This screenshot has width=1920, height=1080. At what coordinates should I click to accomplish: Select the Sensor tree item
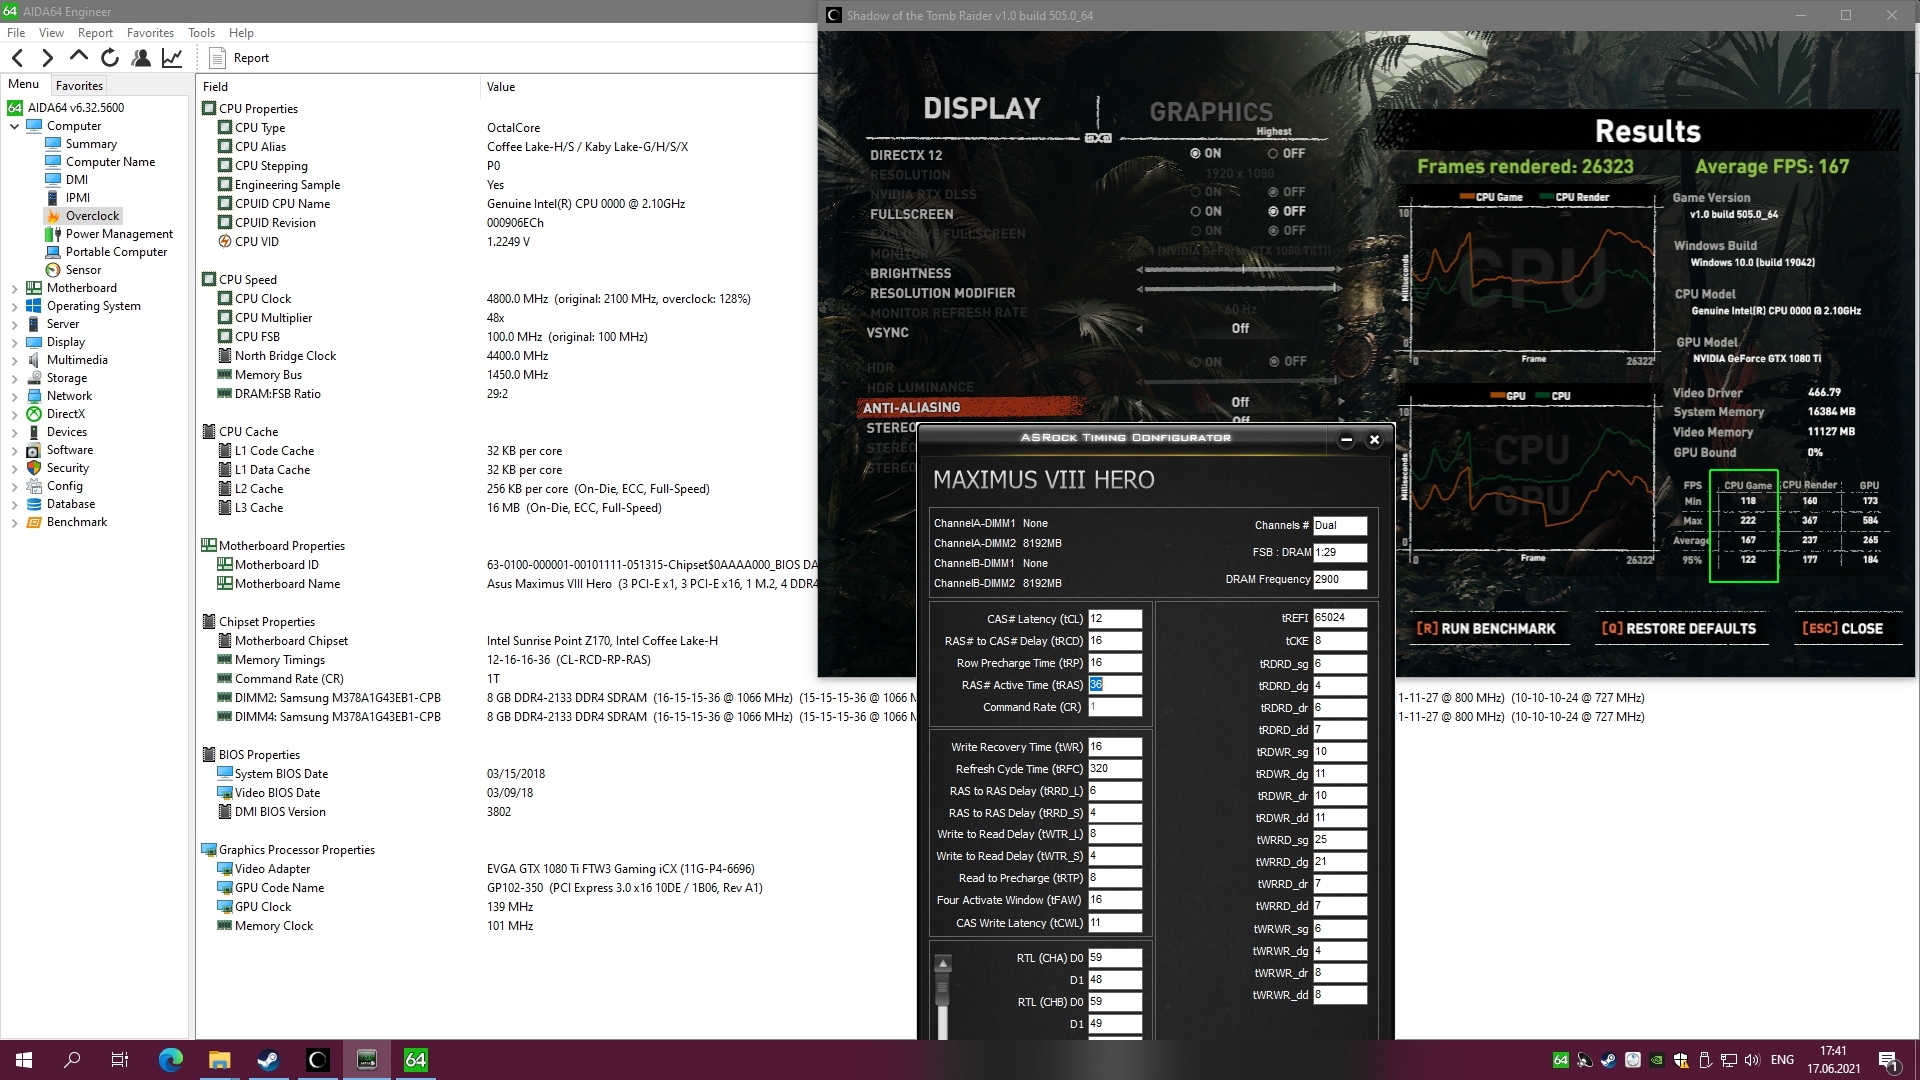(83, 270)
